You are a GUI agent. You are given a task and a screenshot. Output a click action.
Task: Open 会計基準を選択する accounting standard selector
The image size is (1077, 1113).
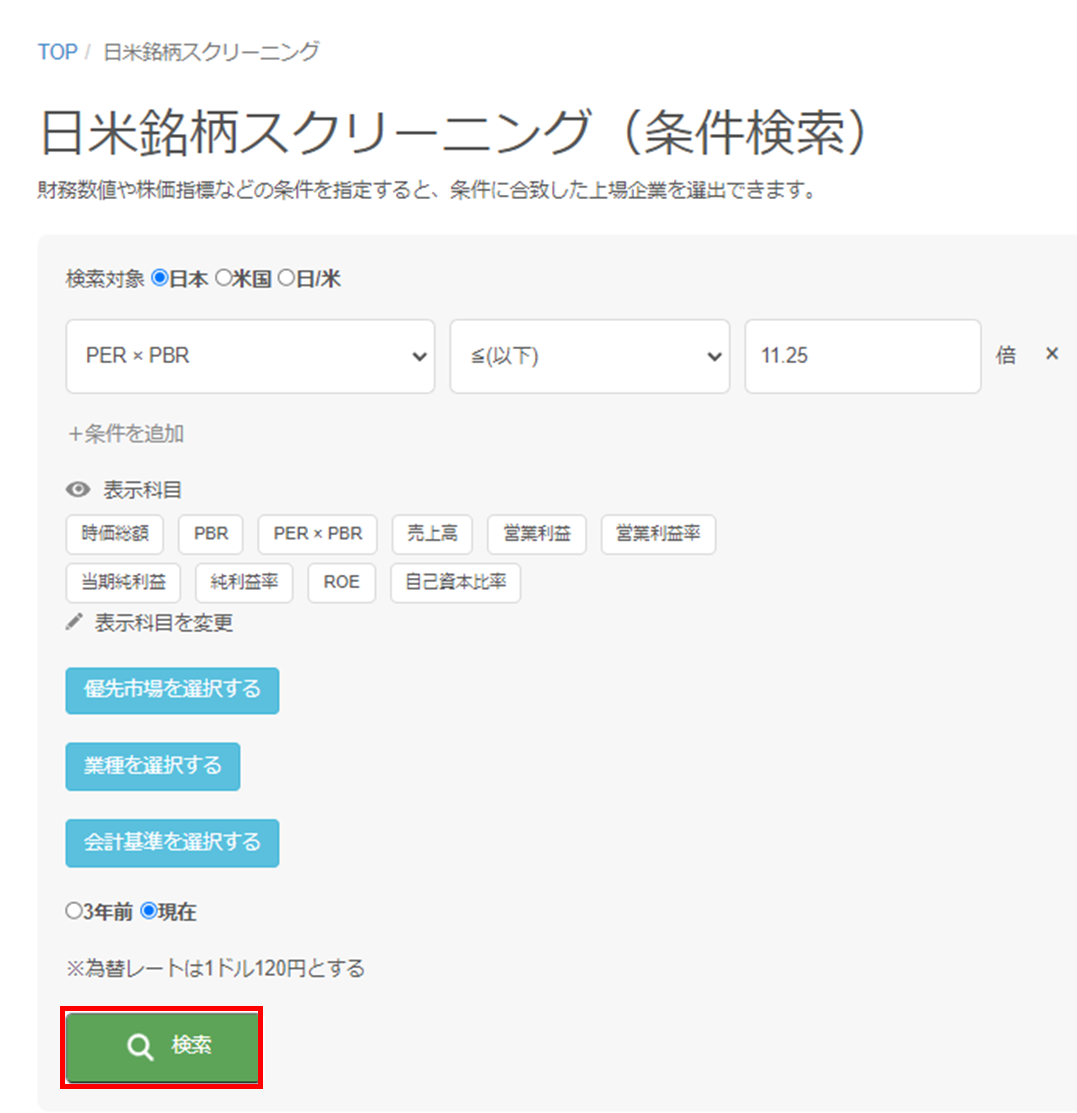coord(173,843)
